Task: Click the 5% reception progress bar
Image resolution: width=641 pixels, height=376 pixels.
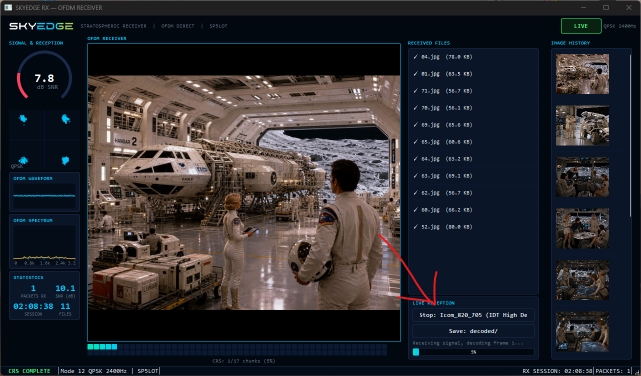Action: [473, 352]
